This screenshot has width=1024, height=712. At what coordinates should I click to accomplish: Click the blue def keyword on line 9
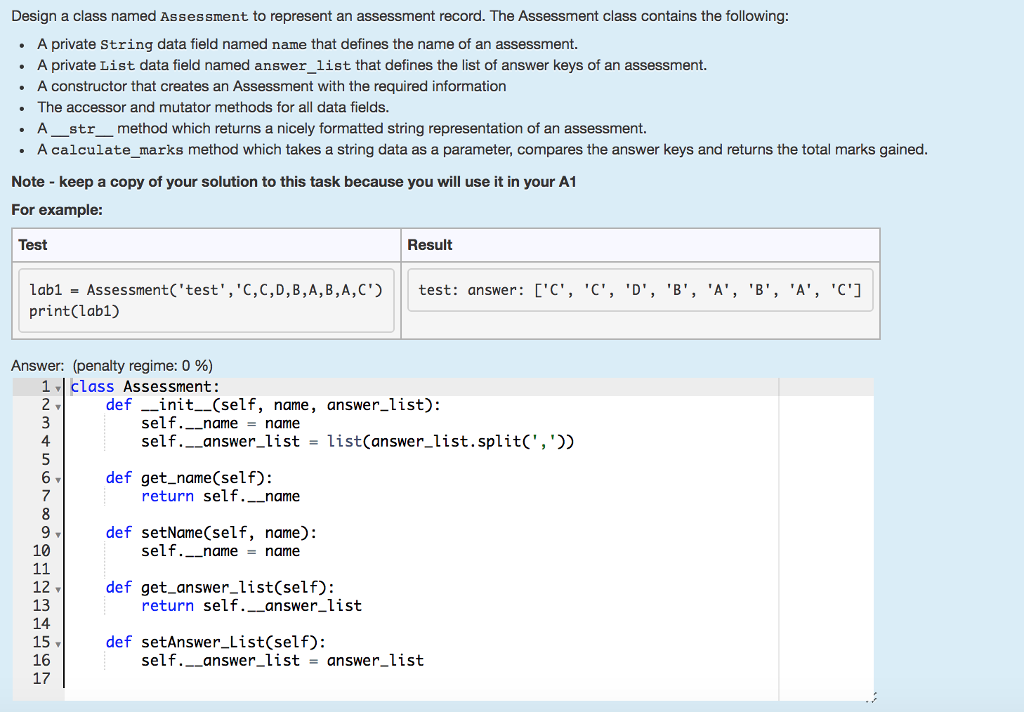118,532
